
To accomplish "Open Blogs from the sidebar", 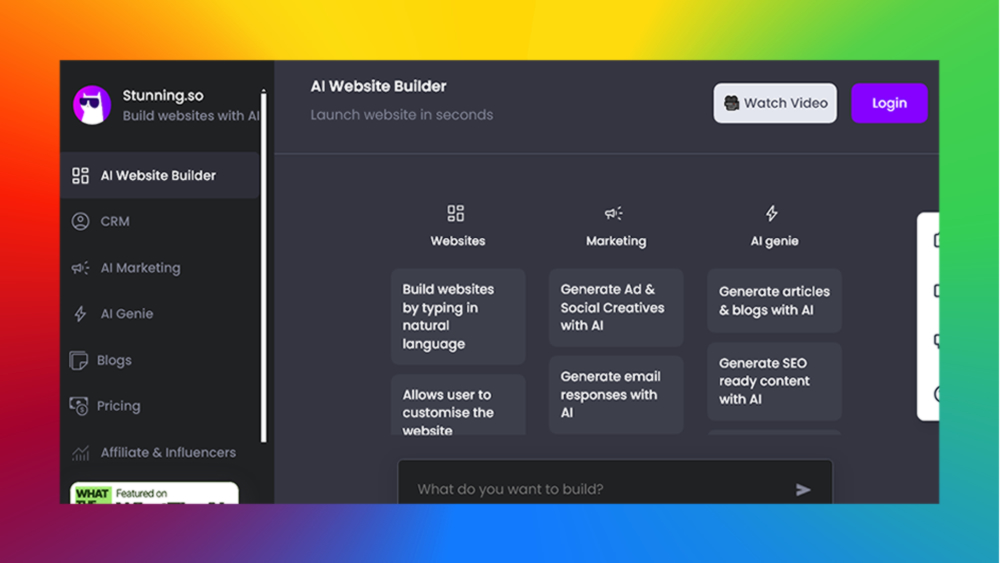I will click(160, 360).
